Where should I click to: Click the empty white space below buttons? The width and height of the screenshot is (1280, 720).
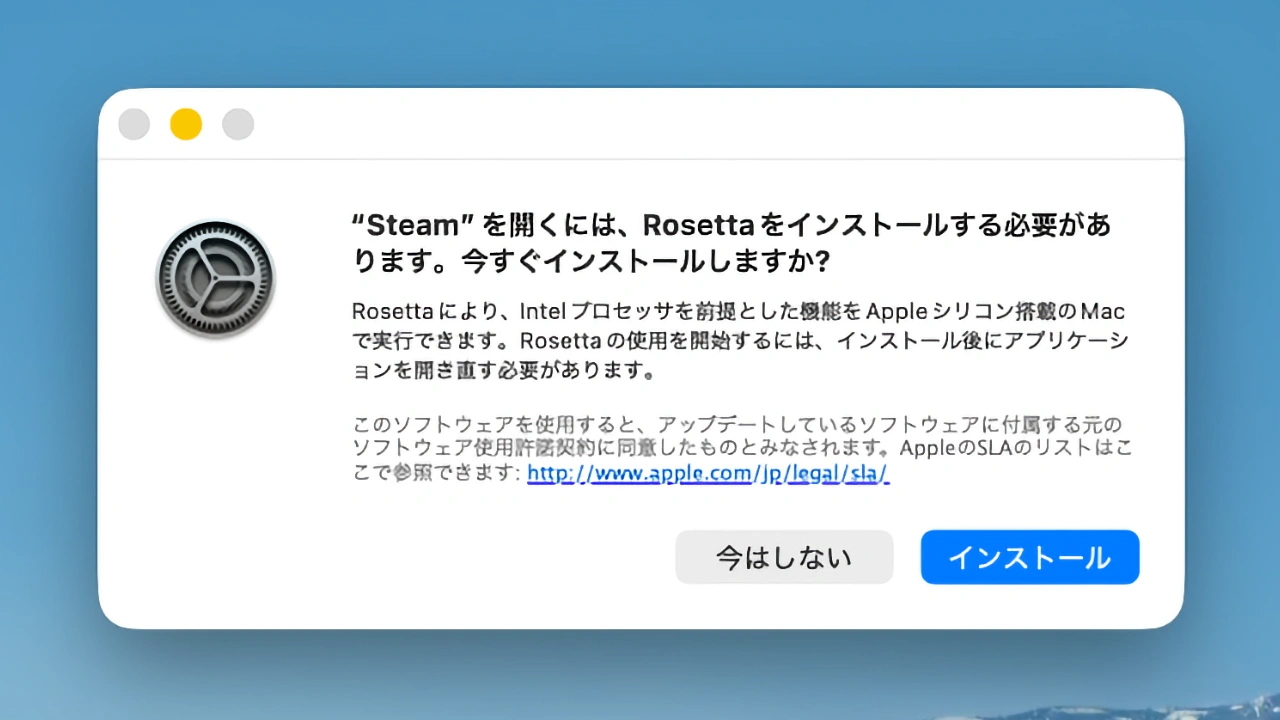640,605
